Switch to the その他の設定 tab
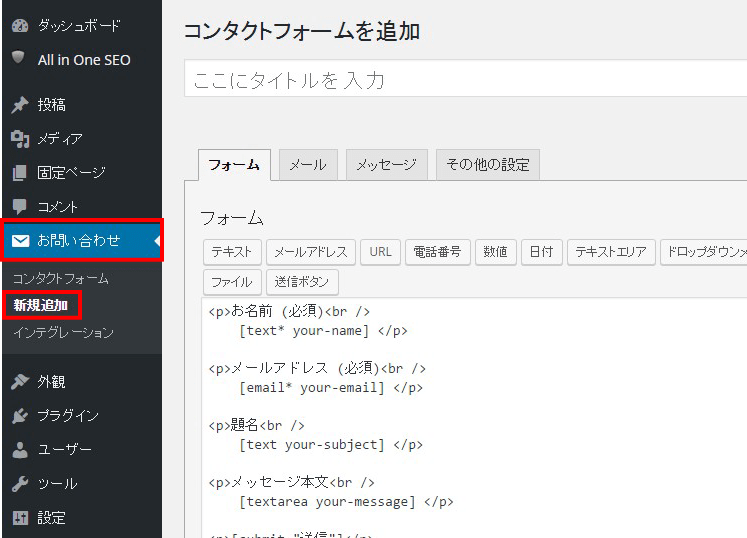 click(x=488, y=165)
